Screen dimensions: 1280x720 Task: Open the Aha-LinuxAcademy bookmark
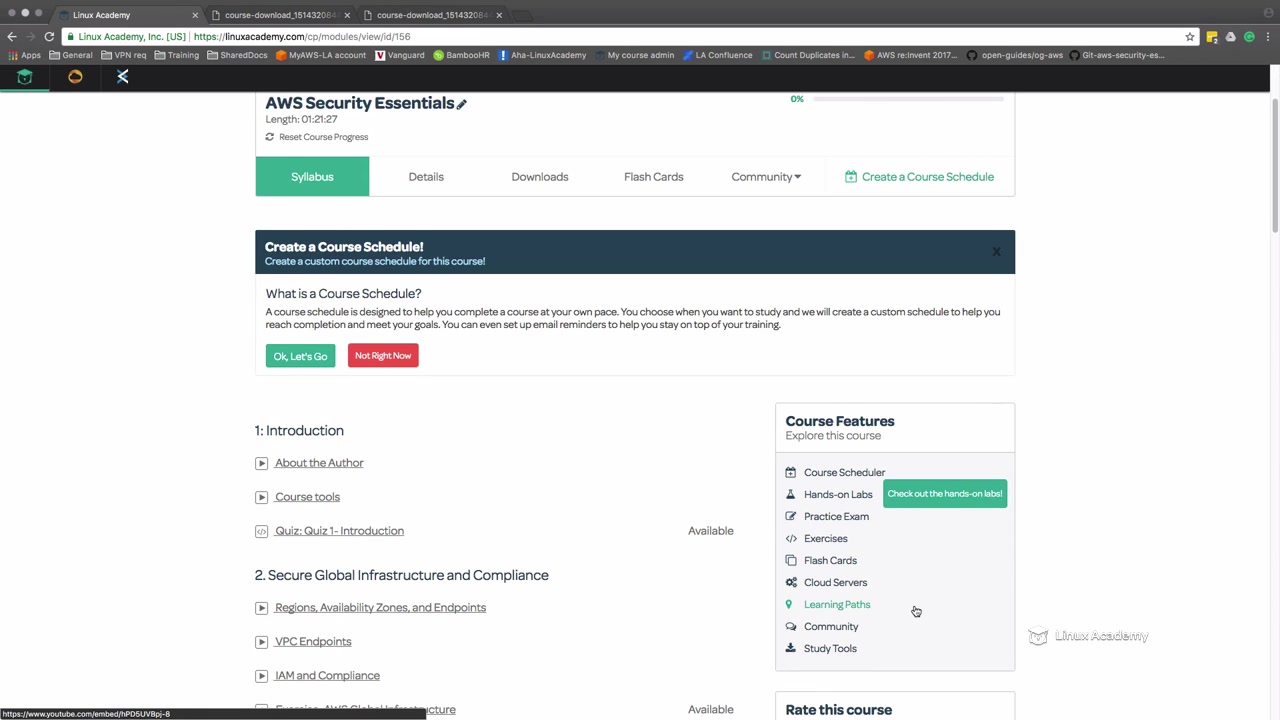pos(542,55)
